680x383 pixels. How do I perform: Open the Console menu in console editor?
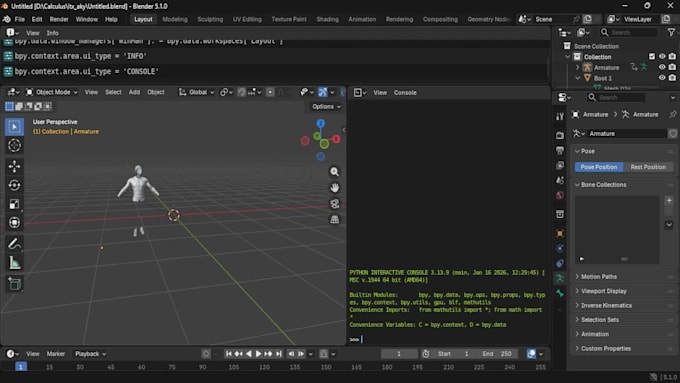click(x=405, y=92)
